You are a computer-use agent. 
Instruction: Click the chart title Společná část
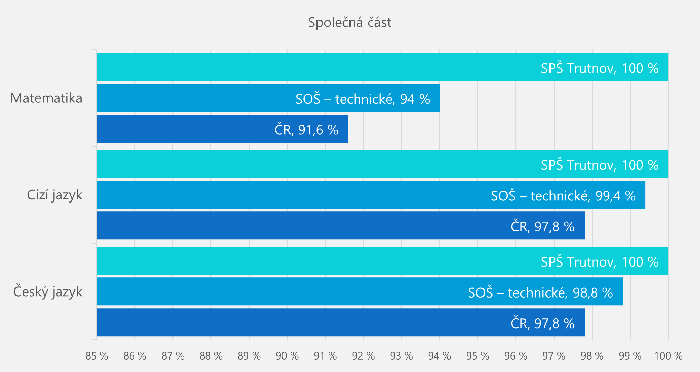coord(350,22)
